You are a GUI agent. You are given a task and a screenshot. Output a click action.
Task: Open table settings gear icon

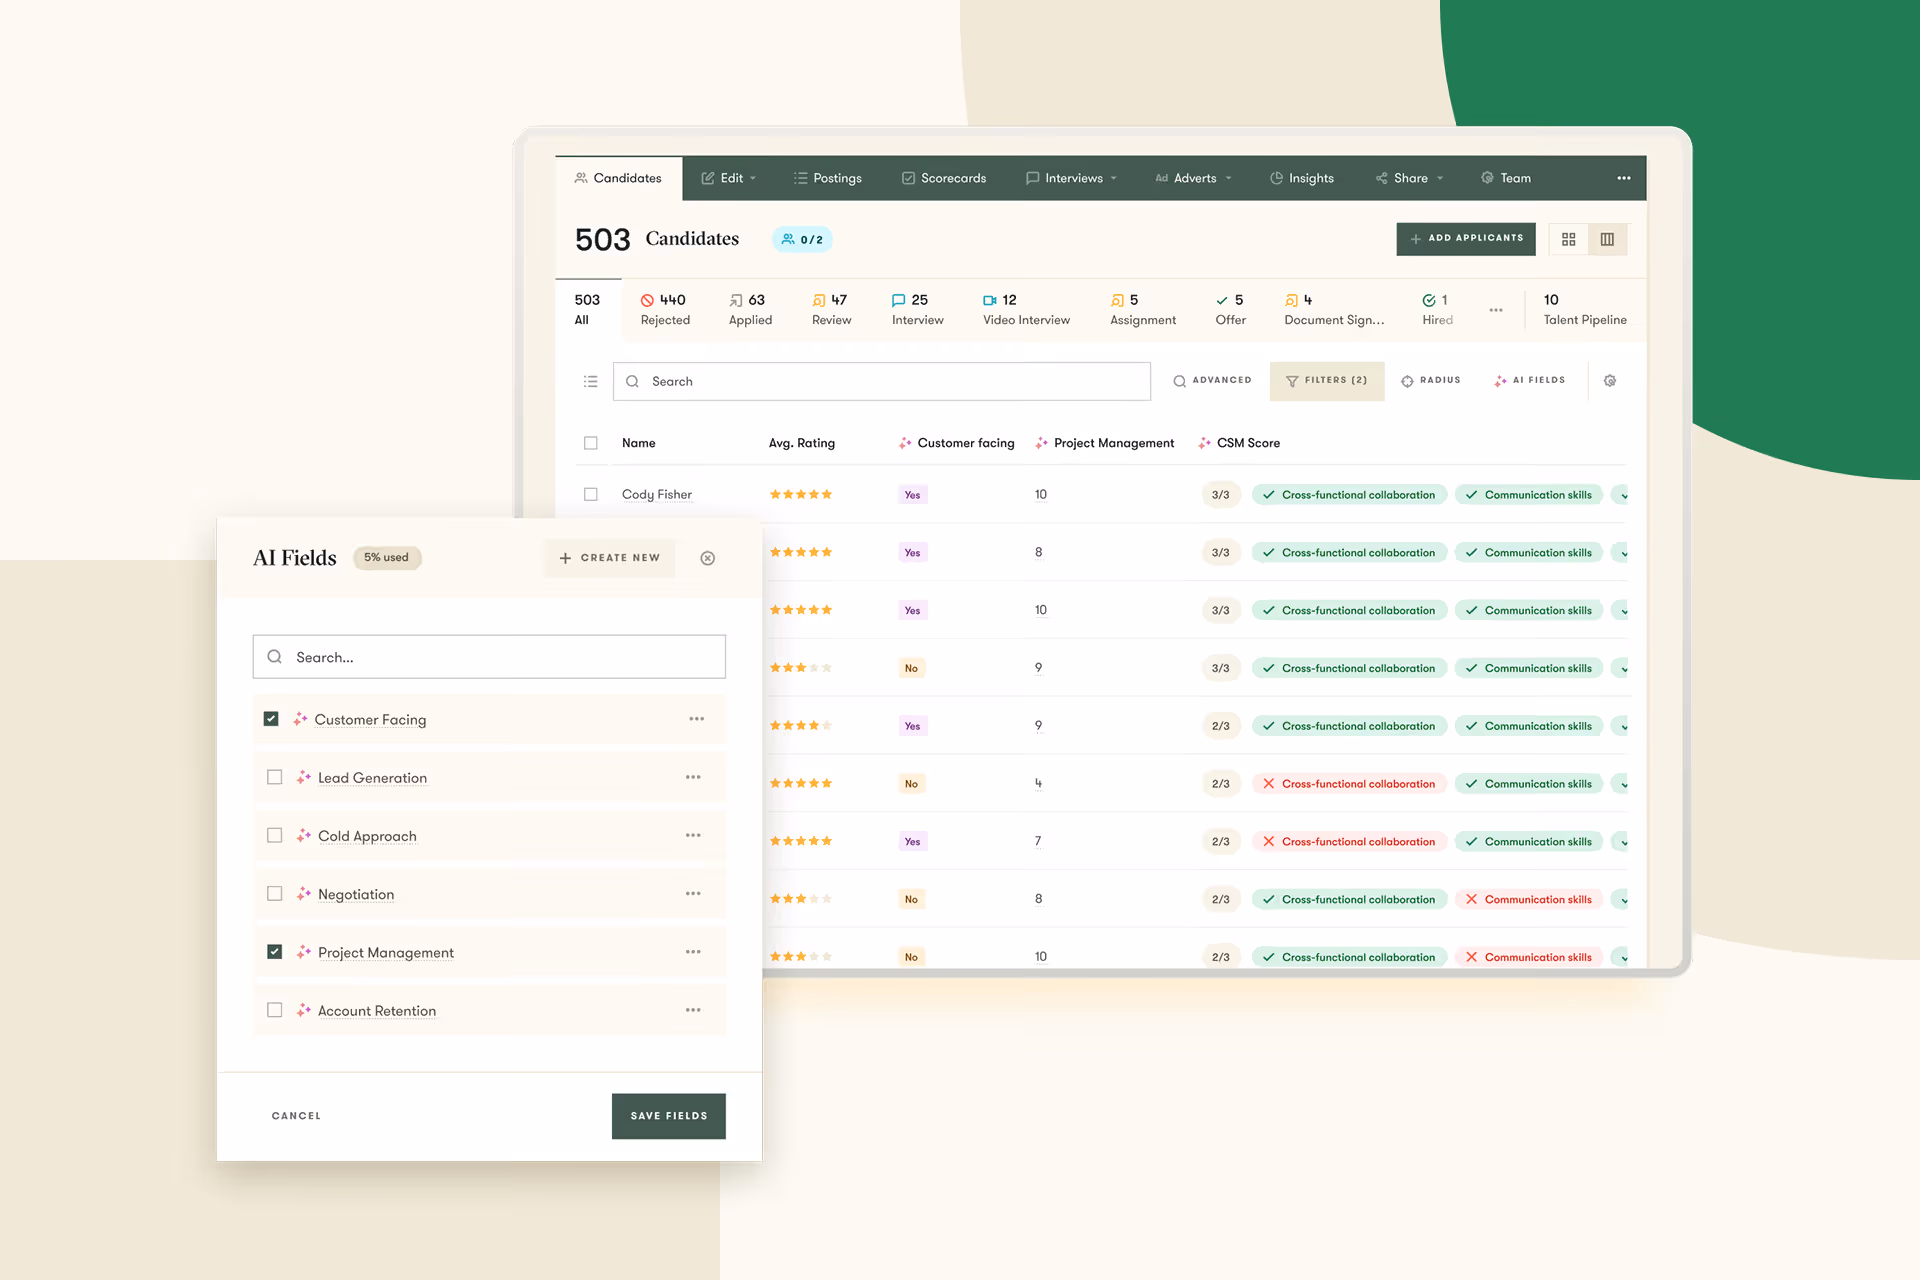tap(1609, 381)
